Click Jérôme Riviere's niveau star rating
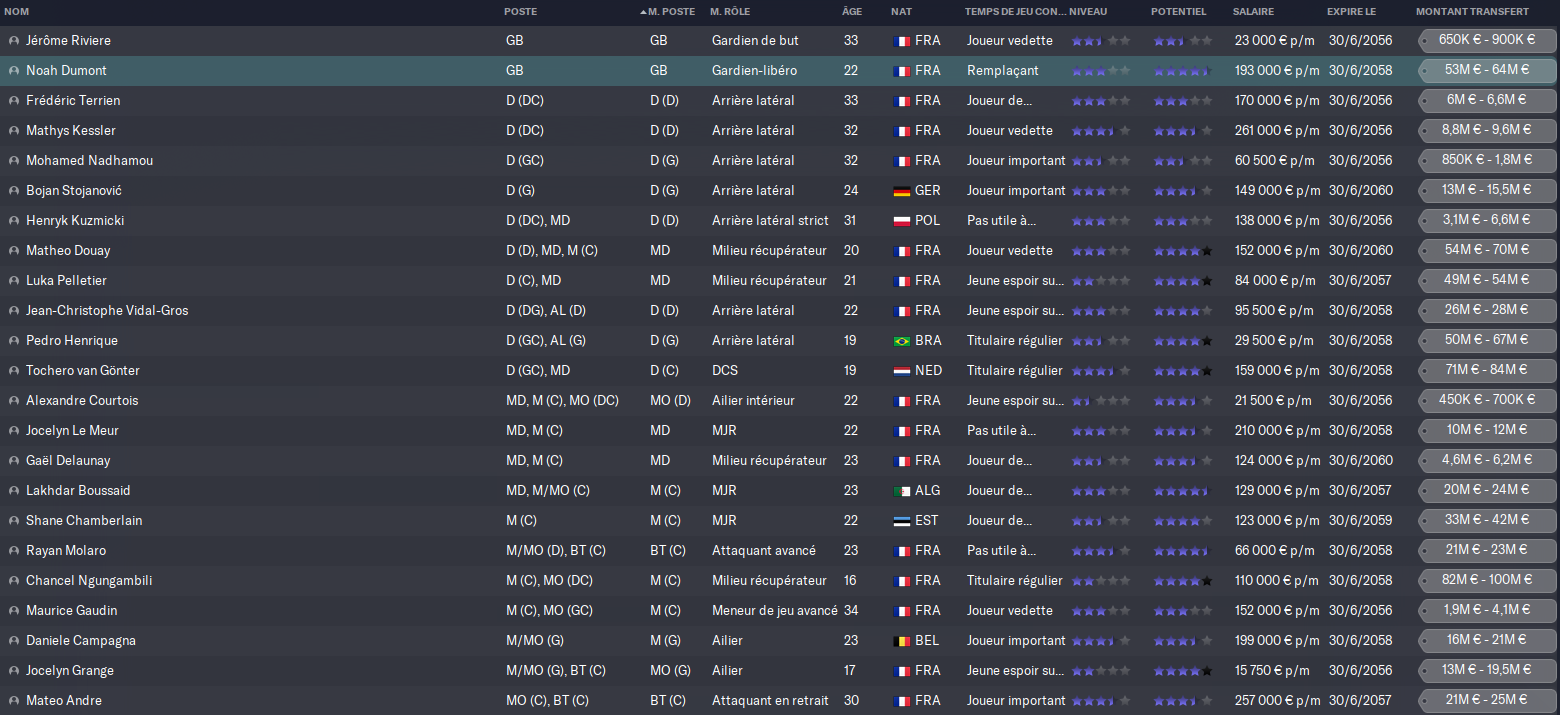The width and height of the screenshot is (1560, 715). pos(1100,41)
